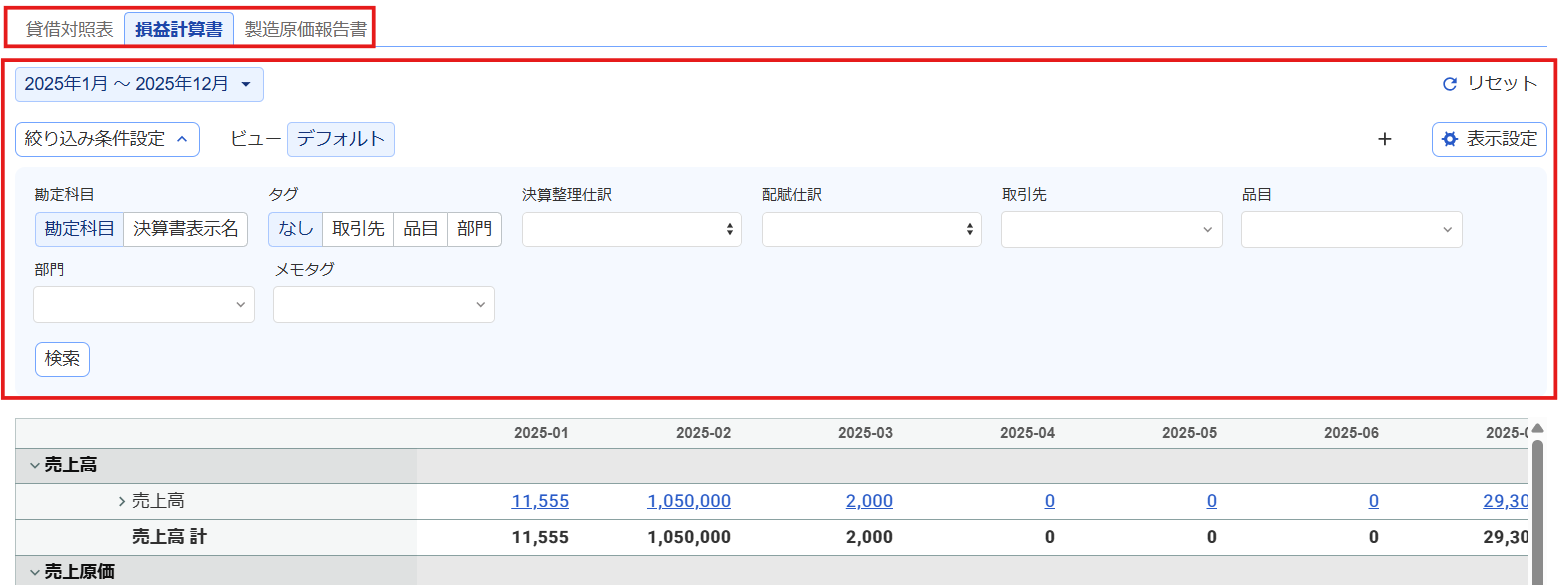The height and width of the screenshot is (585, 1559).
Task: Open the 取引先 filter combo box
Action: click(x=1112, y=229)
